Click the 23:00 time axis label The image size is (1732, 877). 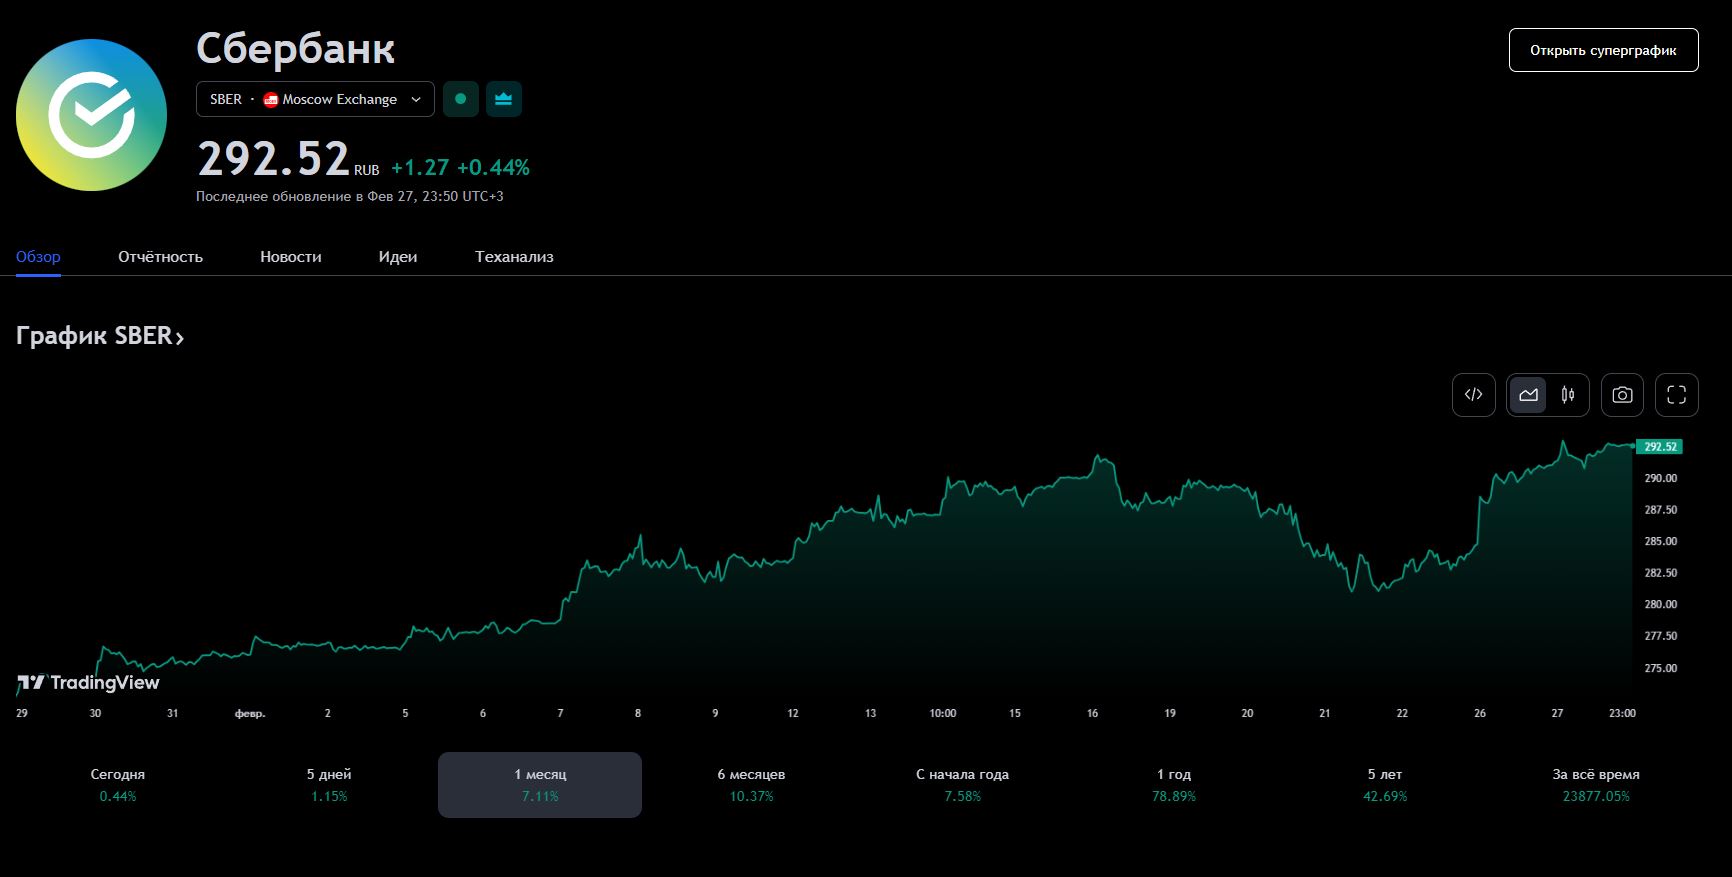1622,713
